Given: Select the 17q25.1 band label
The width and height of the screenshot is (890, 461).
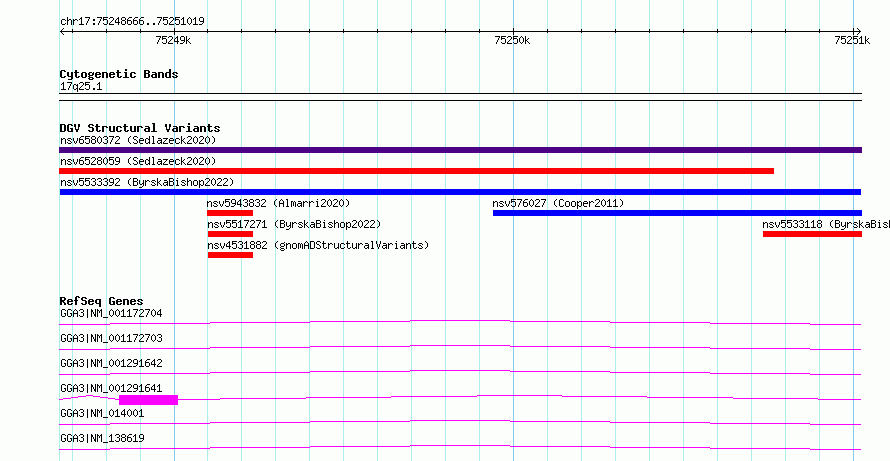Looking at the screenshot, I should pos(81,87).
